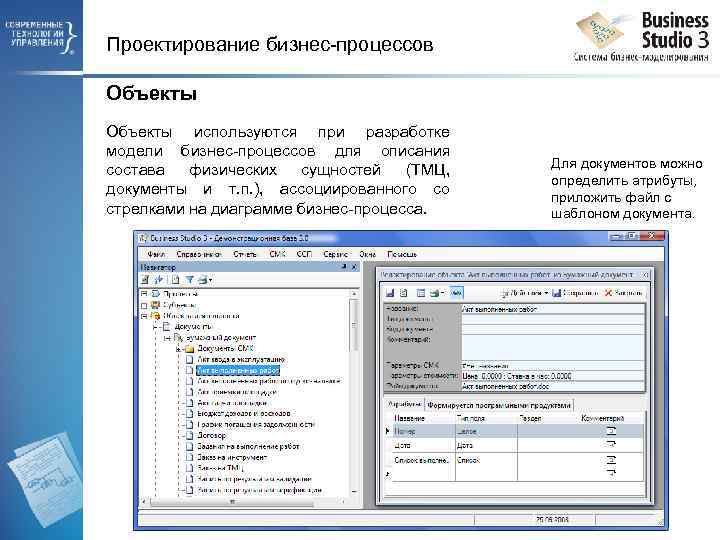Click the Сохранить button in the object editor
Viewport: 720px width, 540px height.
coord(575,293)
